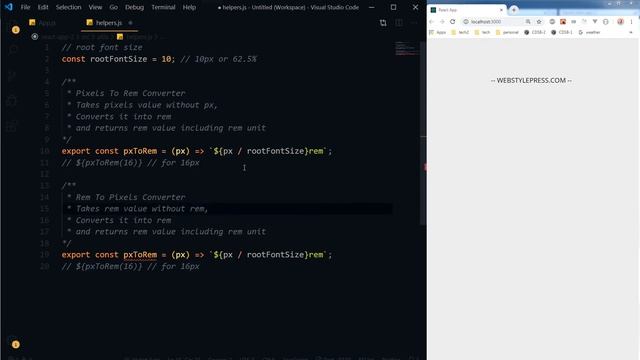Open the Go menu
The image size is (640, 360).
pos(113,7)
